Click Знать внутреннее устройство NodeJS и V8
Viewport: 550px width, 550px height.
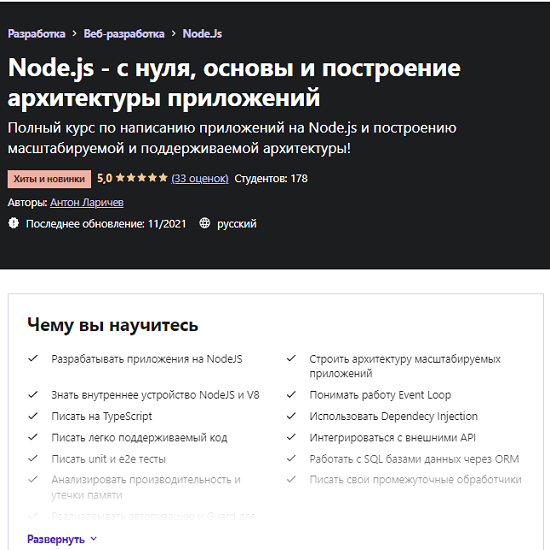[x=155, y=395]
